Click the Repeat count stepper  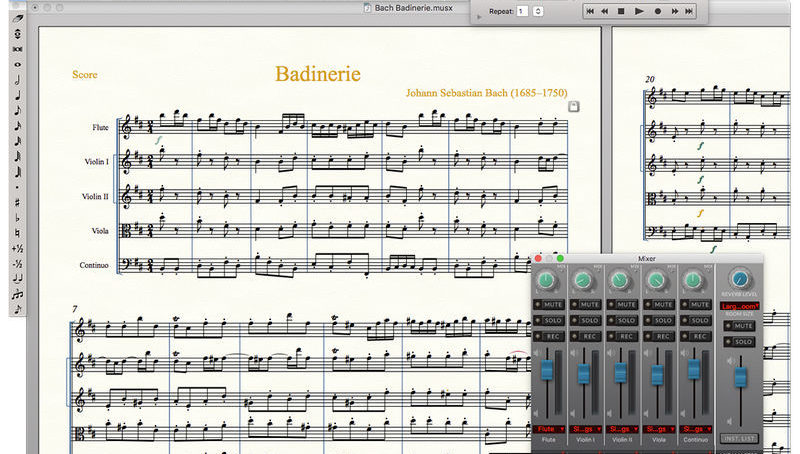click(x=538, y=11)
